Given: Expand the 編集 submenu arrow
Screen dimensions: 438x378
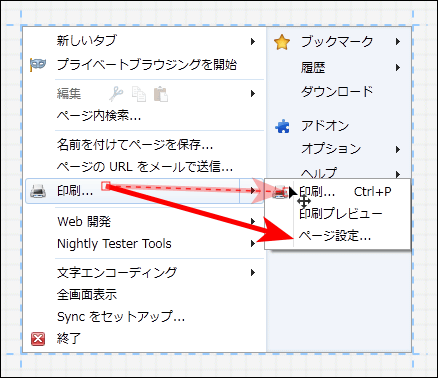Looking at the screenshot, I should click(x=253, y=94).
